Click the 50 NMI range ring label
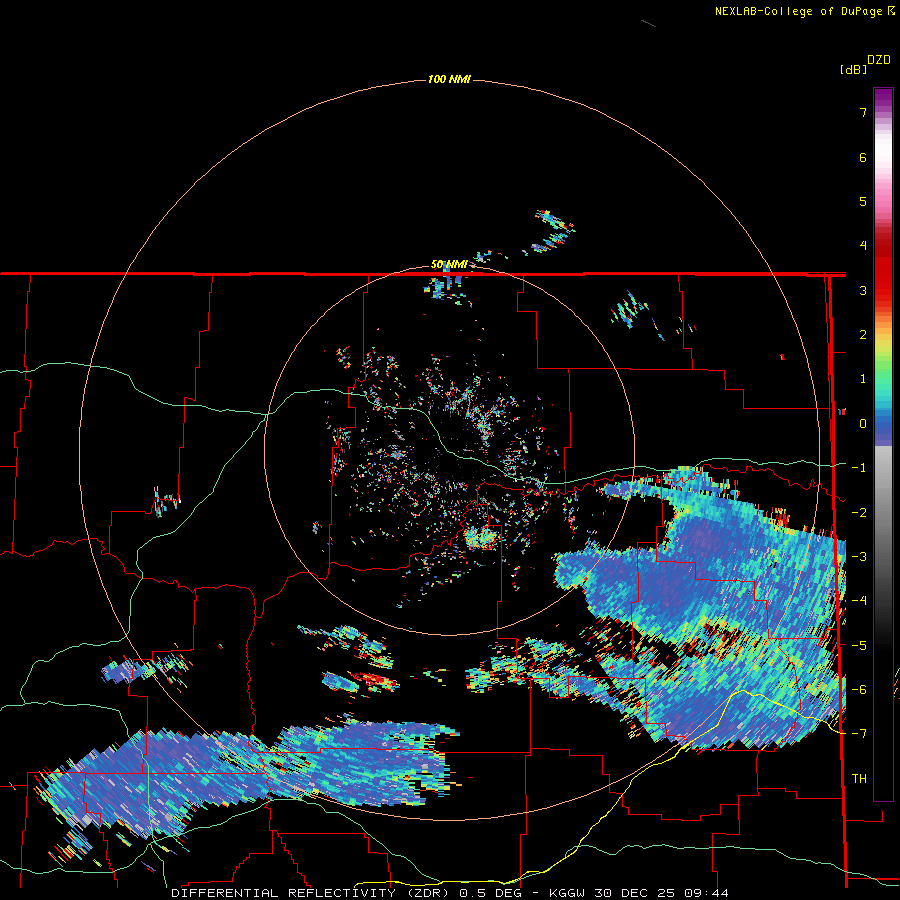 [449, 265]
